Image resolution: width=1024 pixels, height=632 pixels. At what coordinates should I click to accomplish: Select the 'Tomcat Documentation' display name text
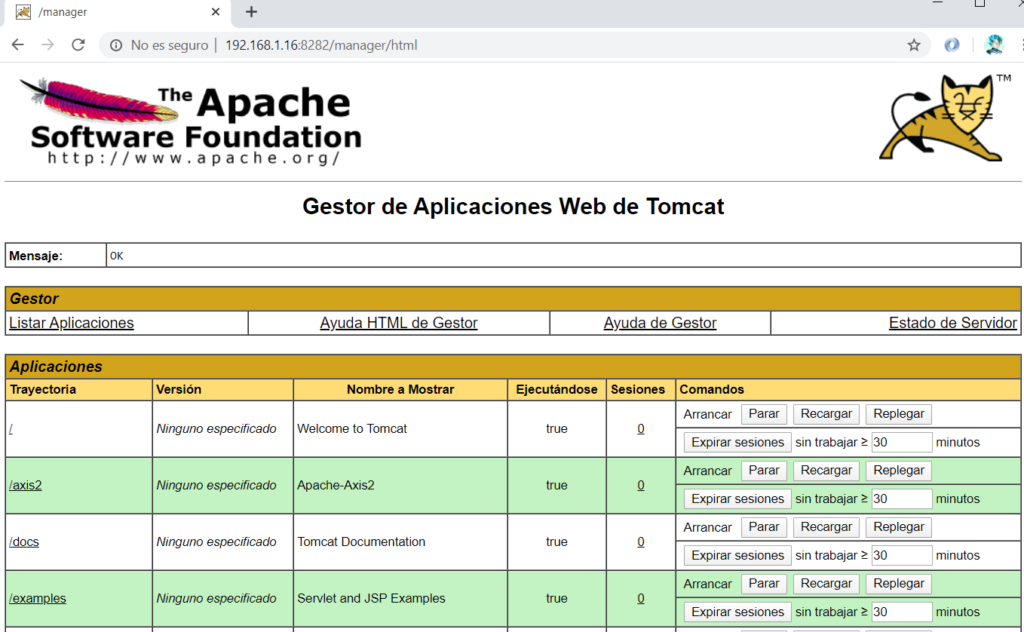(x=361, y=542)
